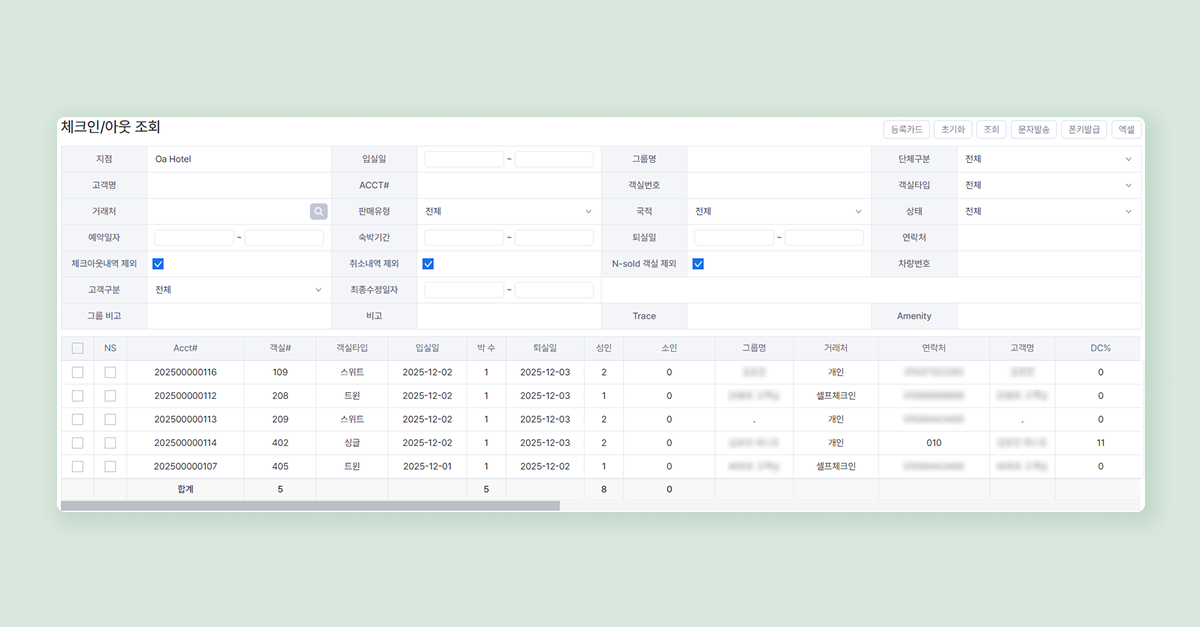
Task: Click Acct# cell 202500000116
Action: pos(185,372)
